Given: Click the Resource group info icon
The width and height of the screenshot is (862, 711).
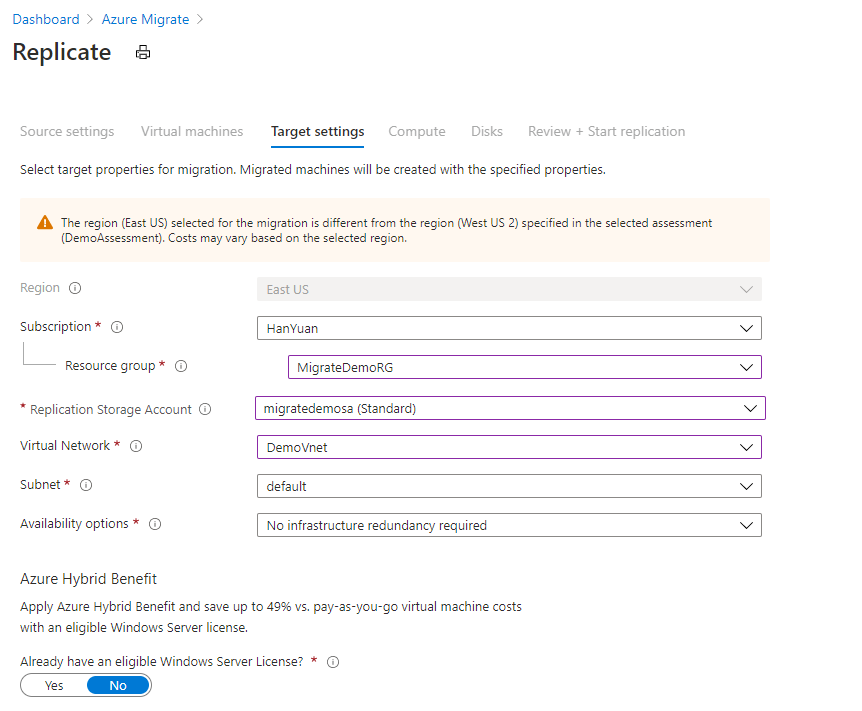Looking at the screenshot, I should pos(181,366).
